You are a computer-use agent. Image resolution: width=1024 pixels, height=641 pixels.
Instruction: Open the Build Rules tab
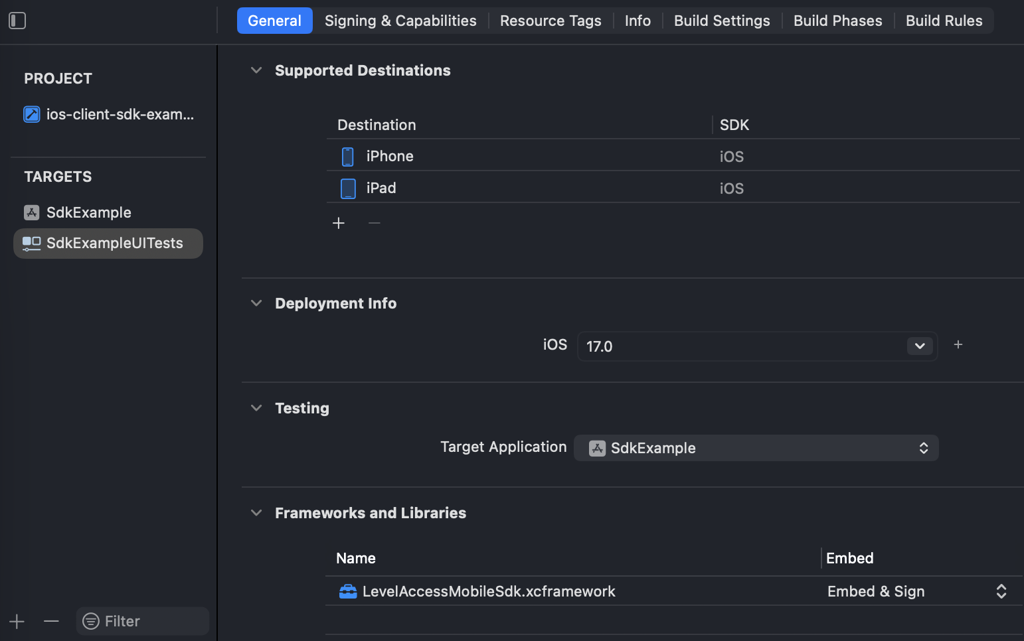click(x=944, y=21)
